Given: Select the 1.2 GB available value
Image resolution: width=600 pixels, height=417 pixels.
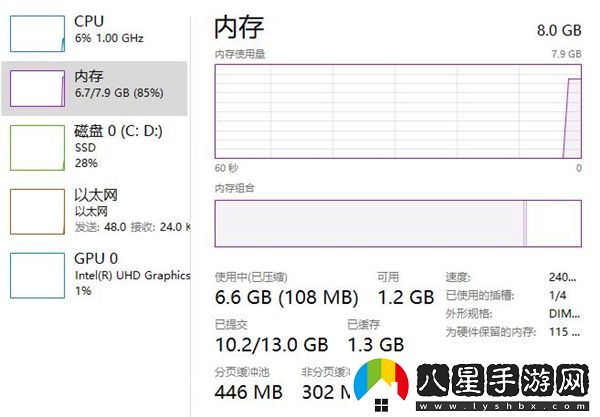Looking at the screenshot, I should [x=405, y=297].
